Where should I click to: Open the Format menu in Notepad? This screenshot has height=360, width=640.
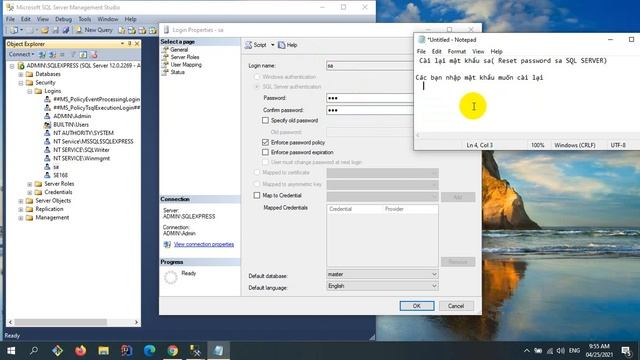point(456,51)
